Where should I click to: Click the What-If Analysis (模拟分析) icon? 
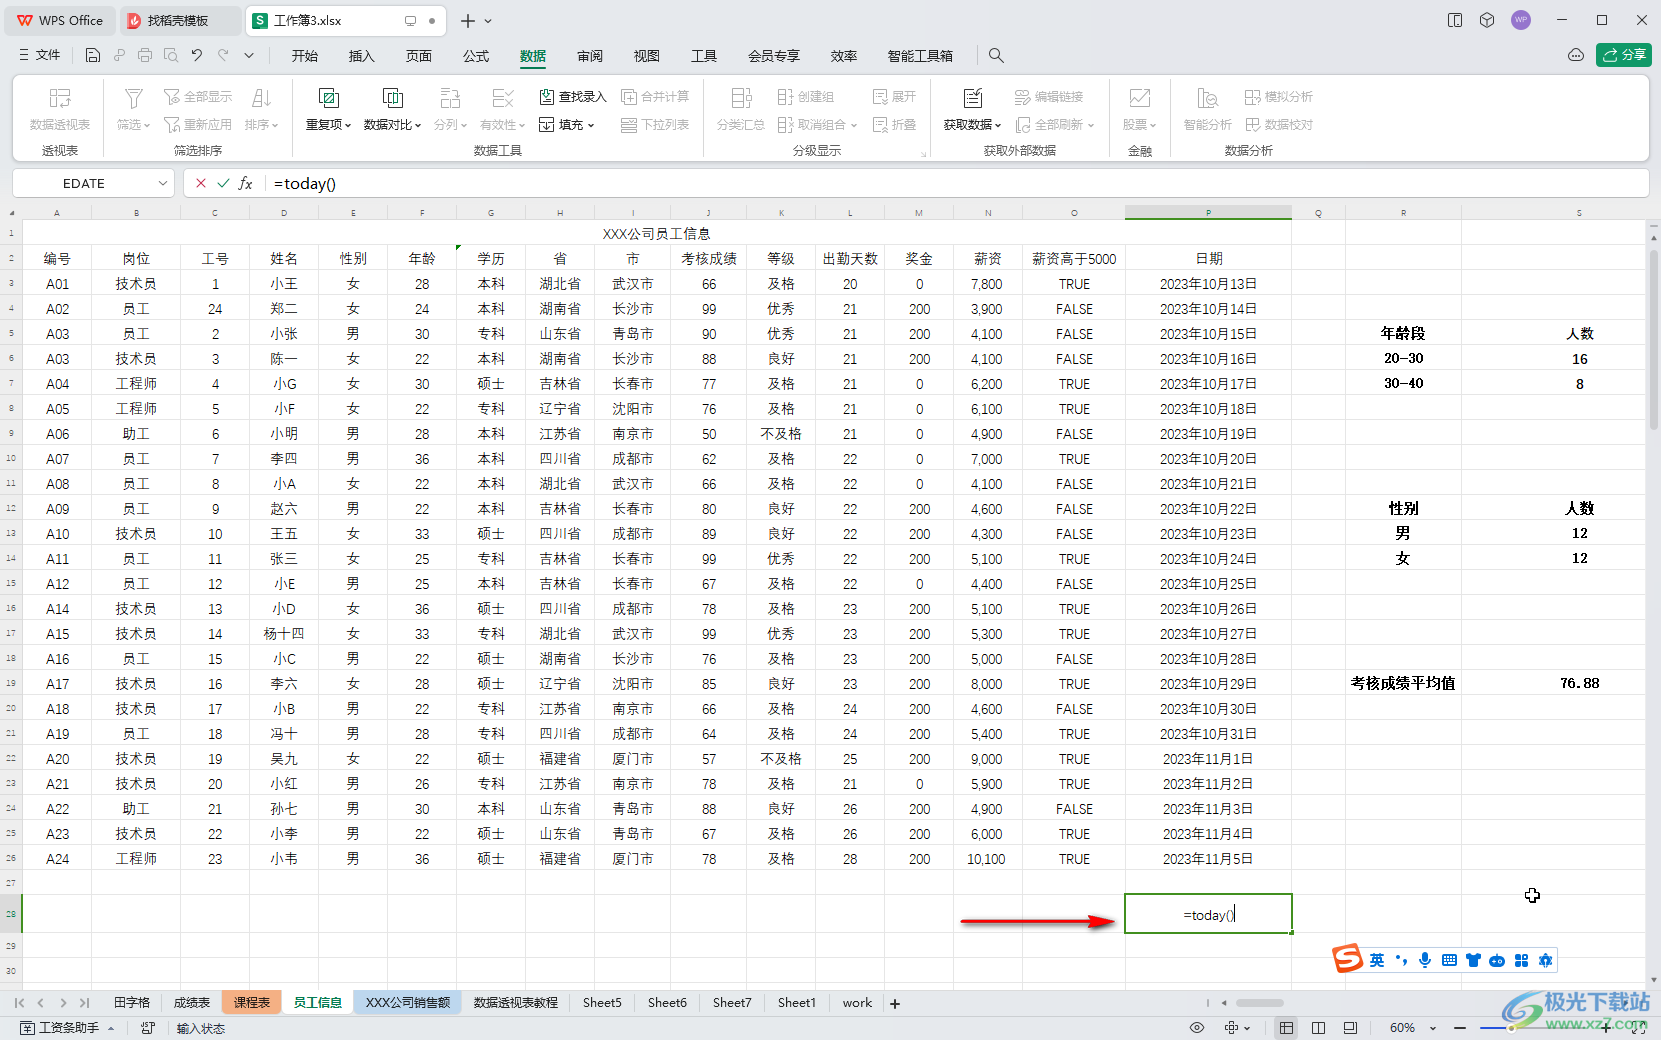1253,97
